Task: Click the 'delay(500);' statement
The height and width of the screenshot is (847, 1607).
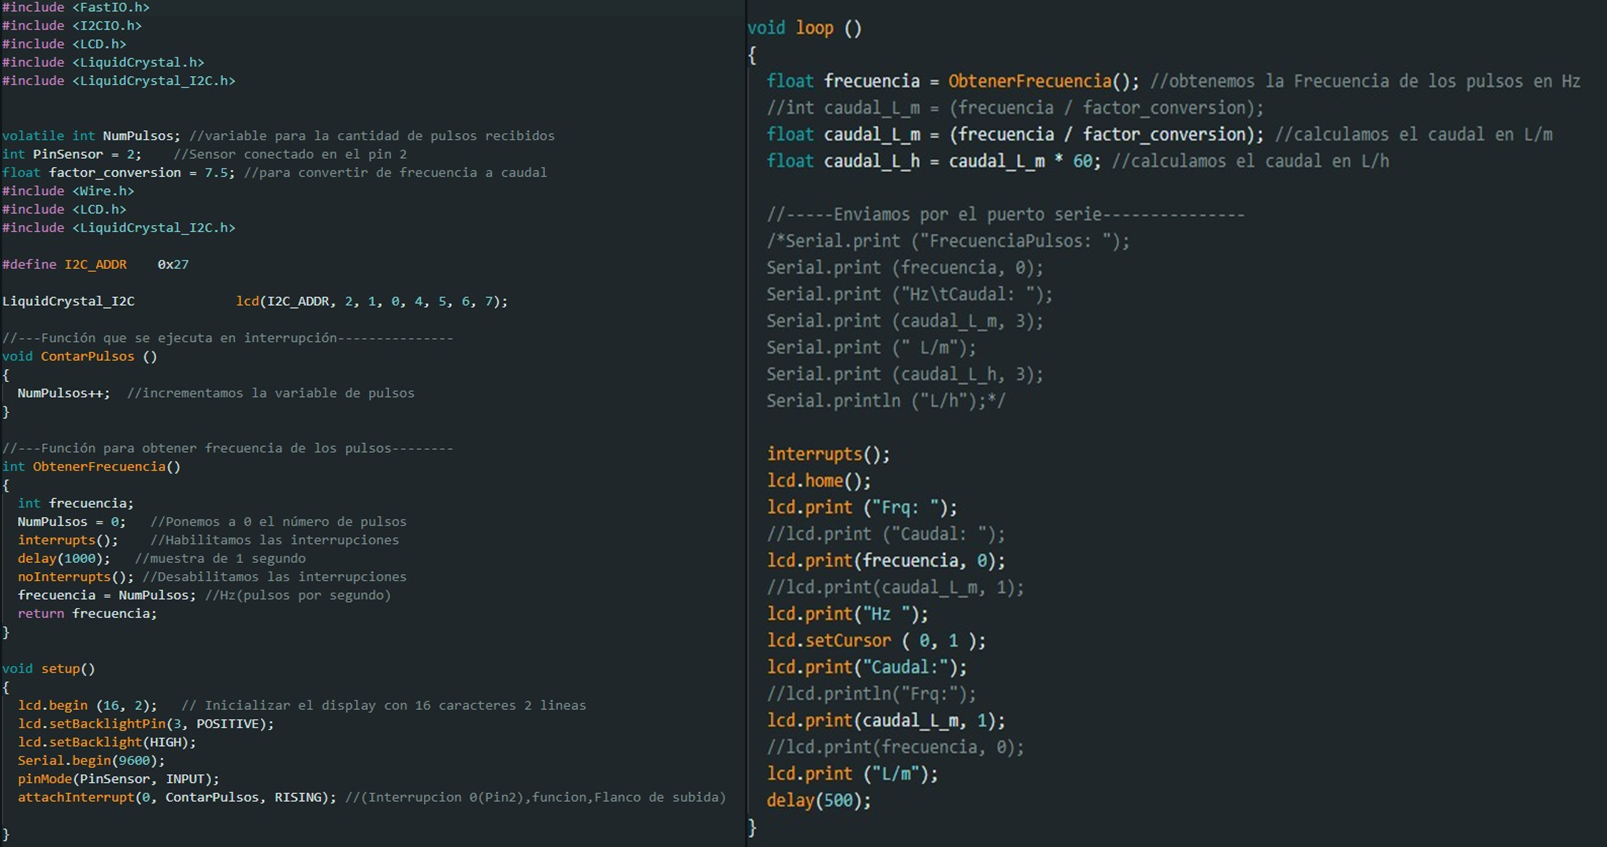Action: tap(819, 800)
